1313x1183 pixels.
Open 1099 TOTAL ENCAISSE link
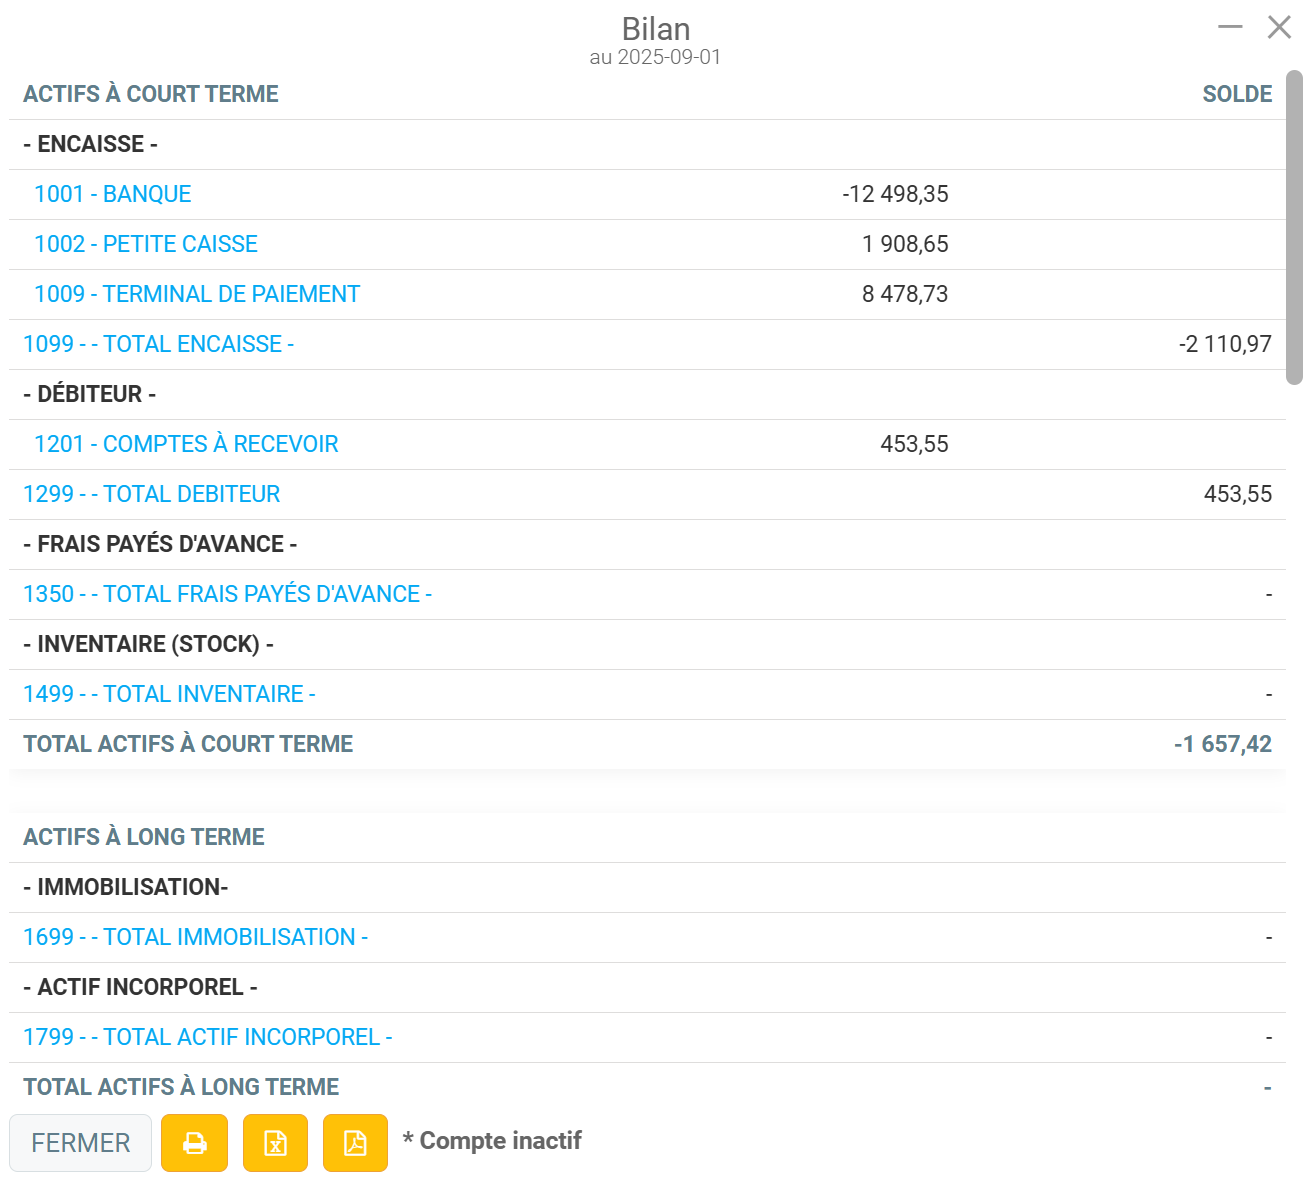(x=159, y=344)
